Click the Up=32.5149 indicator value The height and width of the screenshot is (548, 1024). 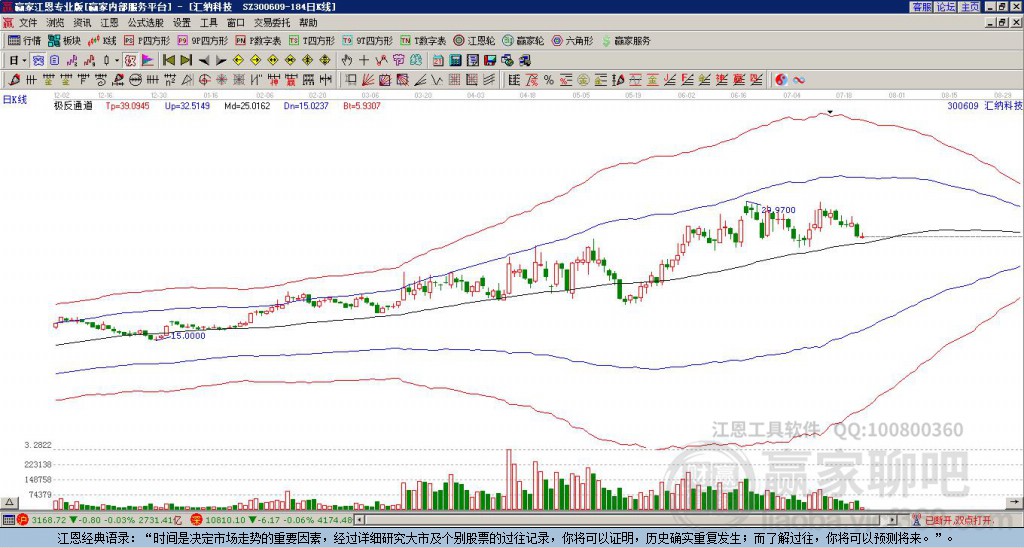pos(187,106)
